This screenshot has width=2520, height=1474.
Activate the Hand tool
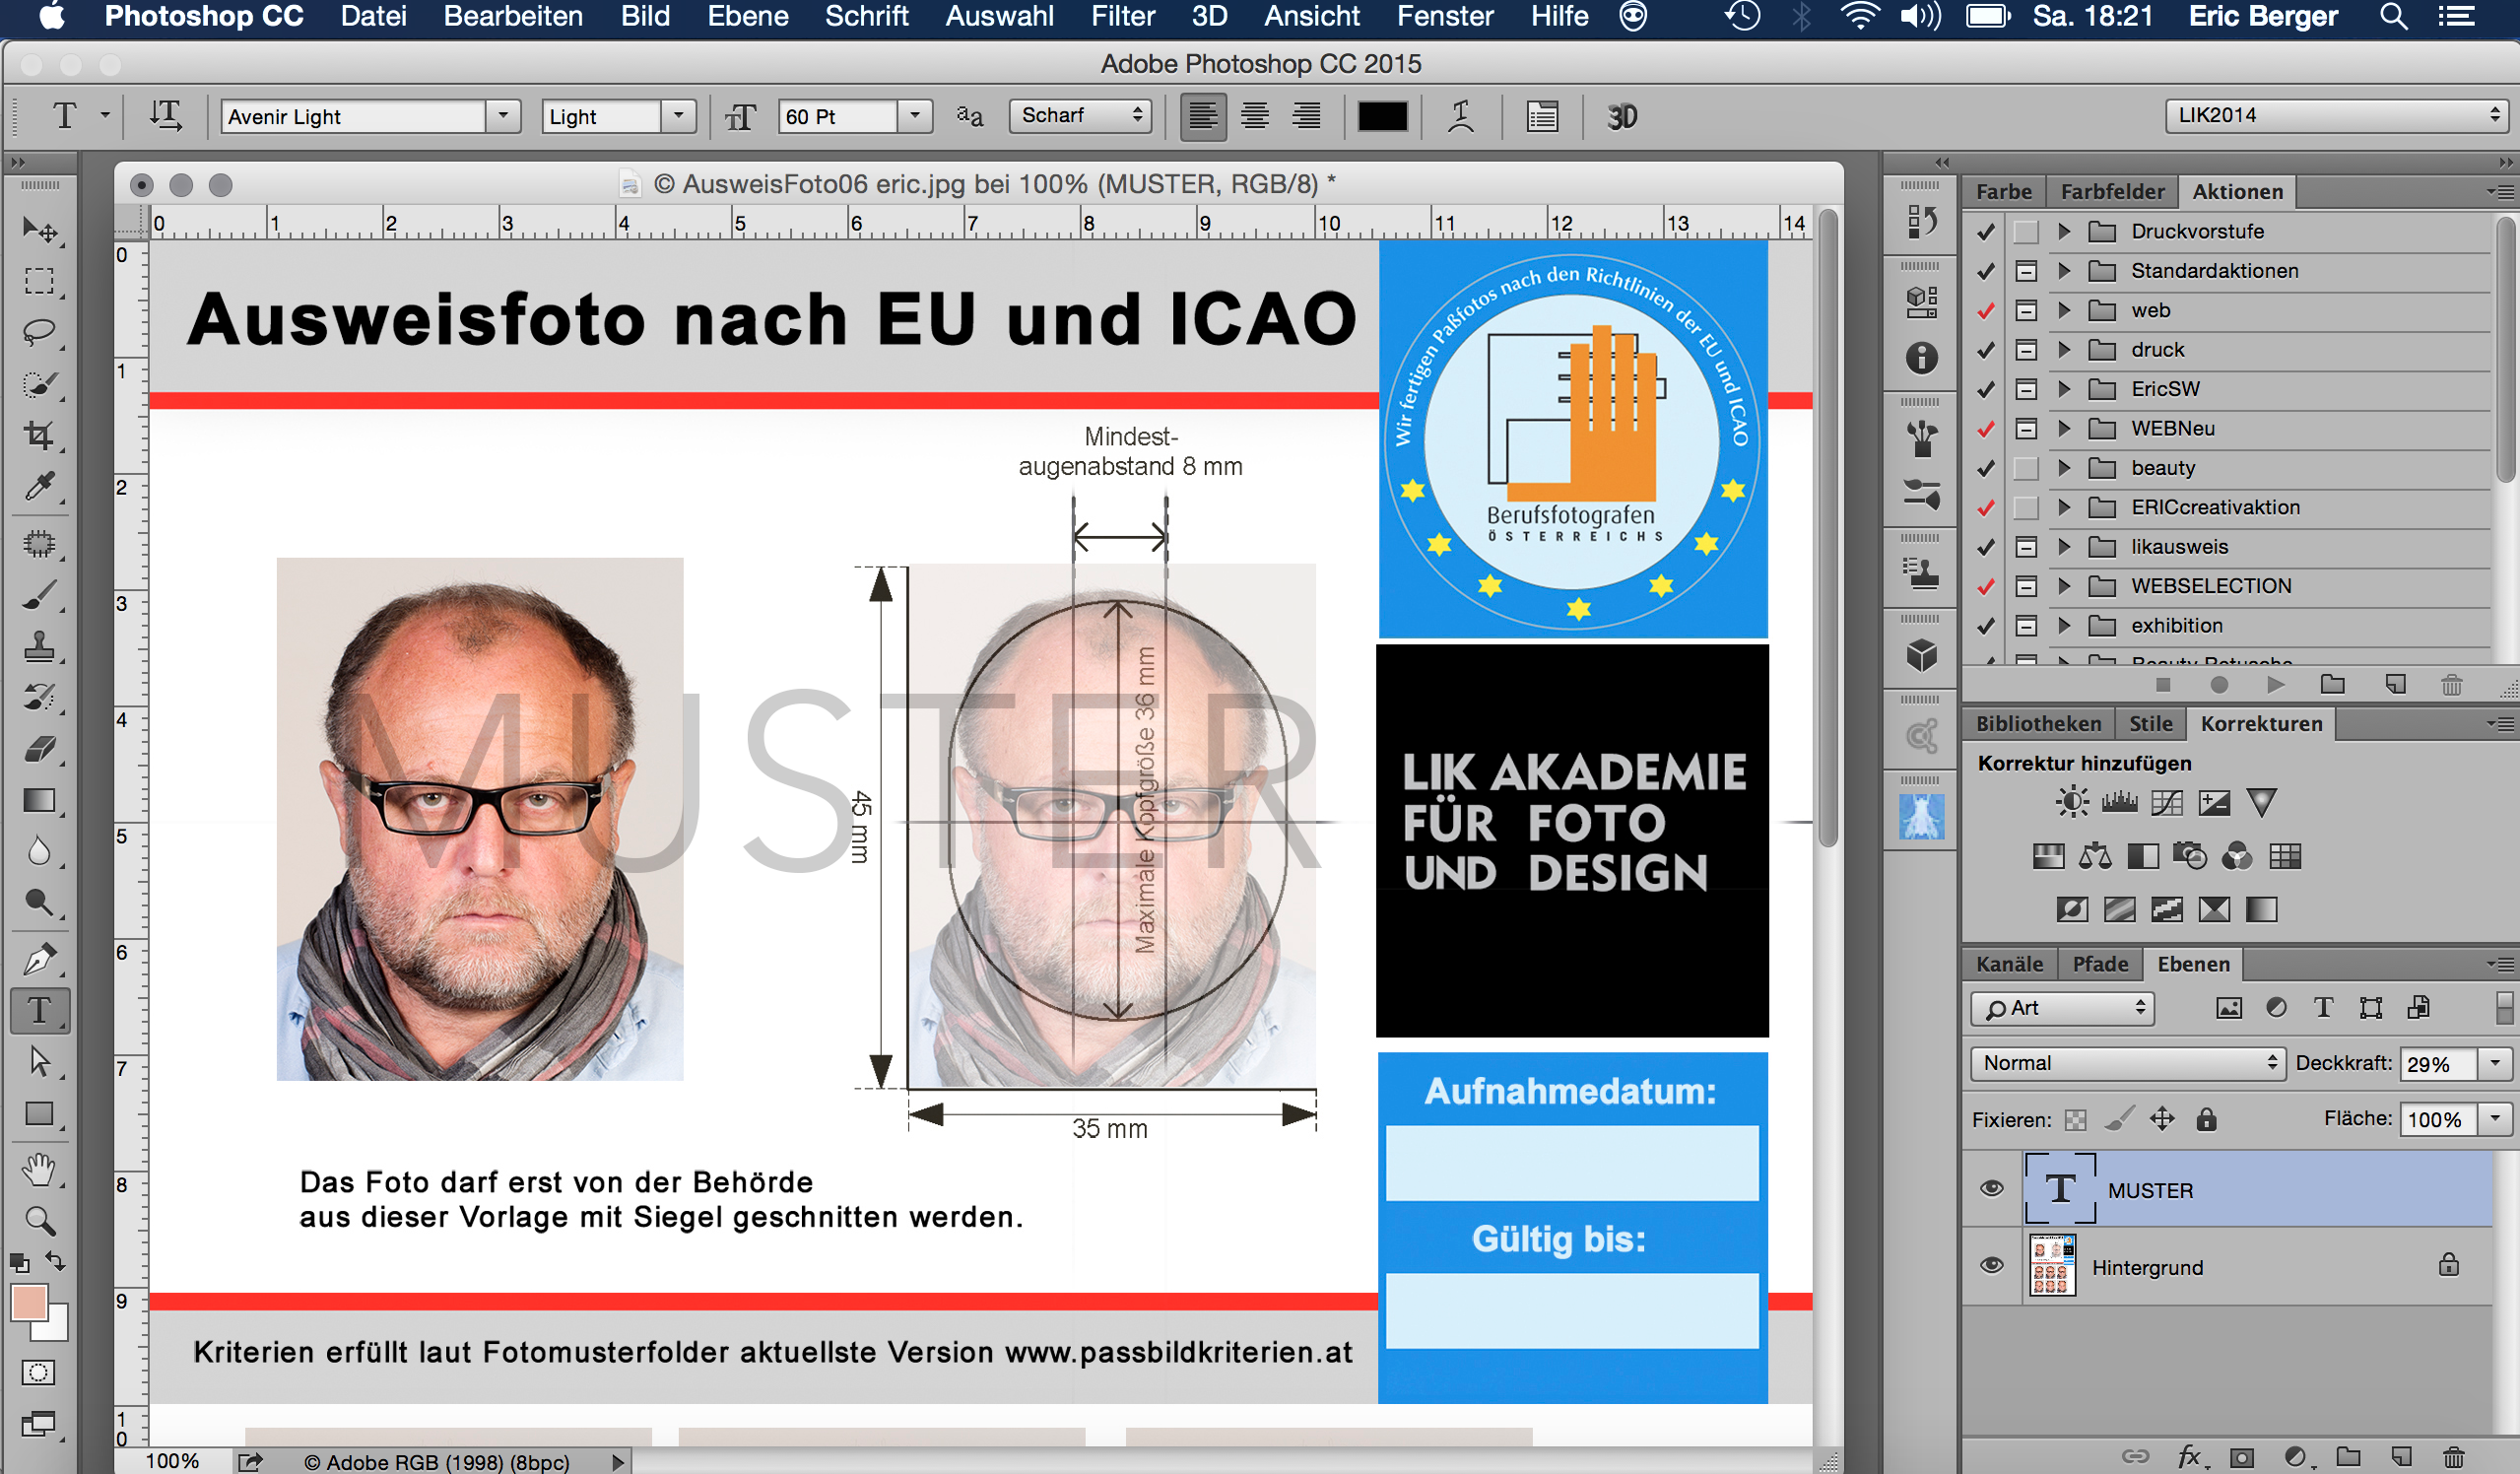[x=39, y=1168]
